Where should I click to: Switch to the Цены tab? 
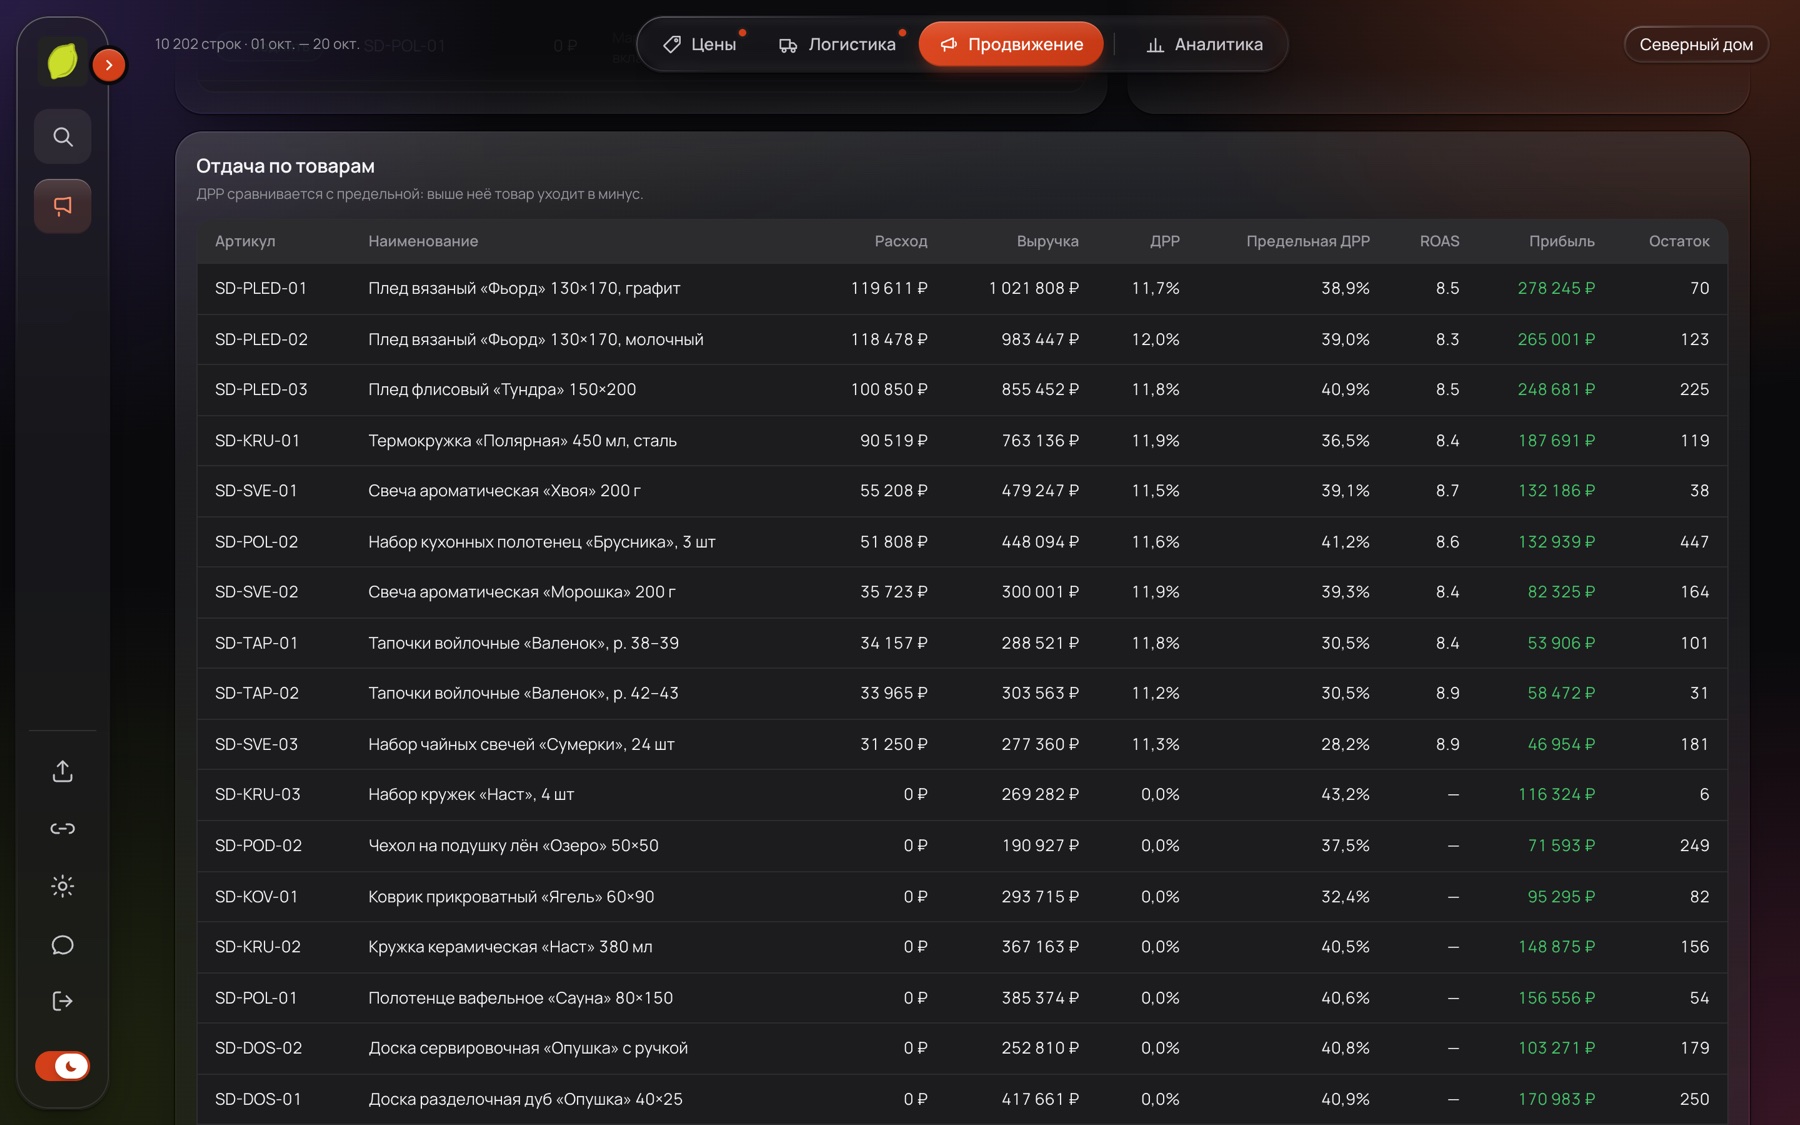tap(700, 44)
